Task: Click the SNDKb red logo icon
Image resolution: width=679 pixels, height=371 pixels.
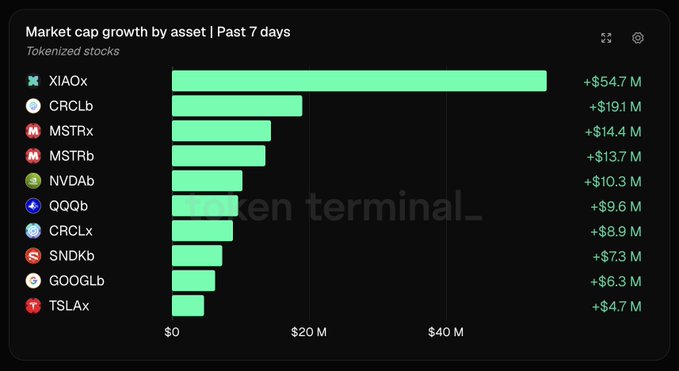Action: point(33,256)
